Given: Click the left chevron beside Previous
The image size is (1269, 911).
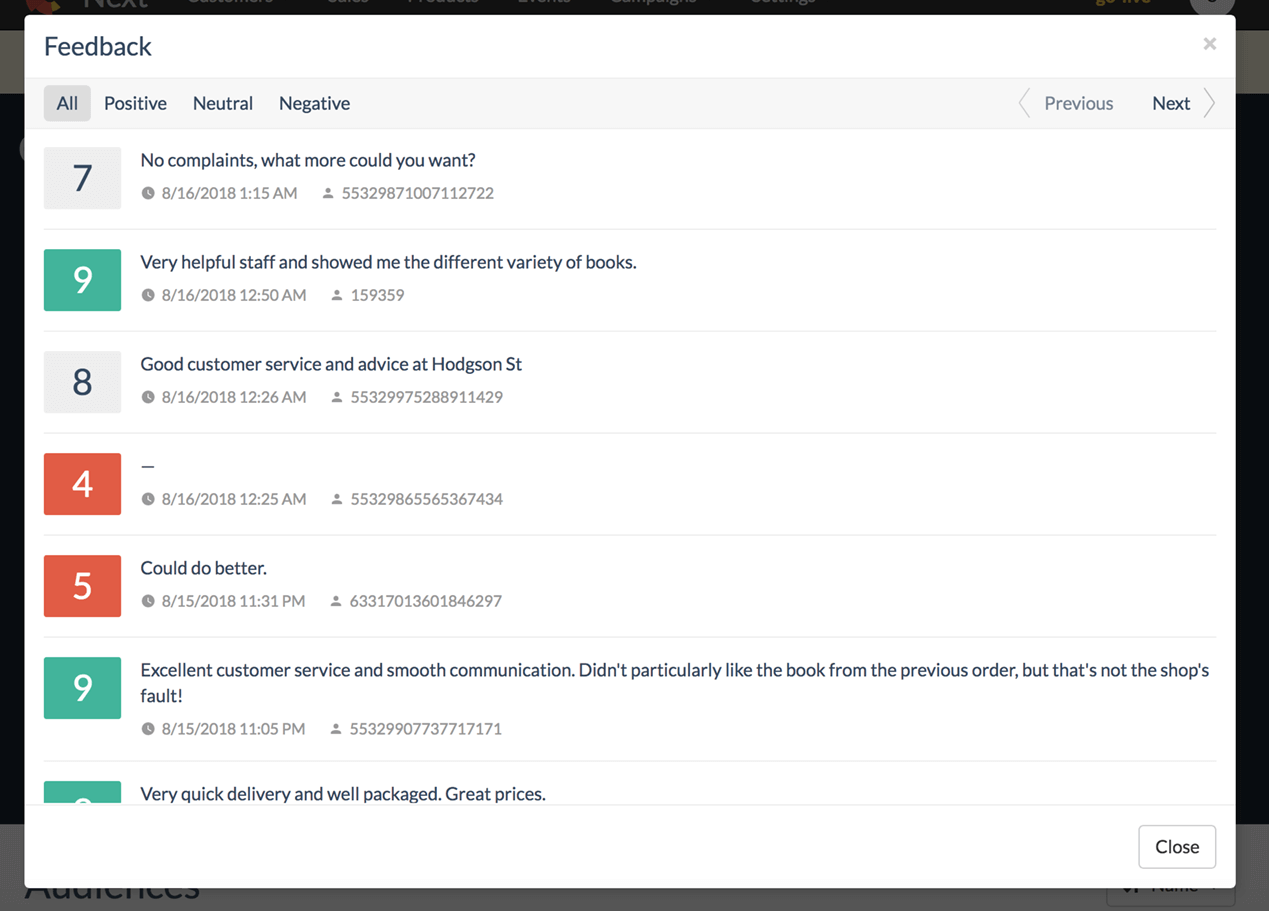Looking at the screenshot, I should (1024, 103).
